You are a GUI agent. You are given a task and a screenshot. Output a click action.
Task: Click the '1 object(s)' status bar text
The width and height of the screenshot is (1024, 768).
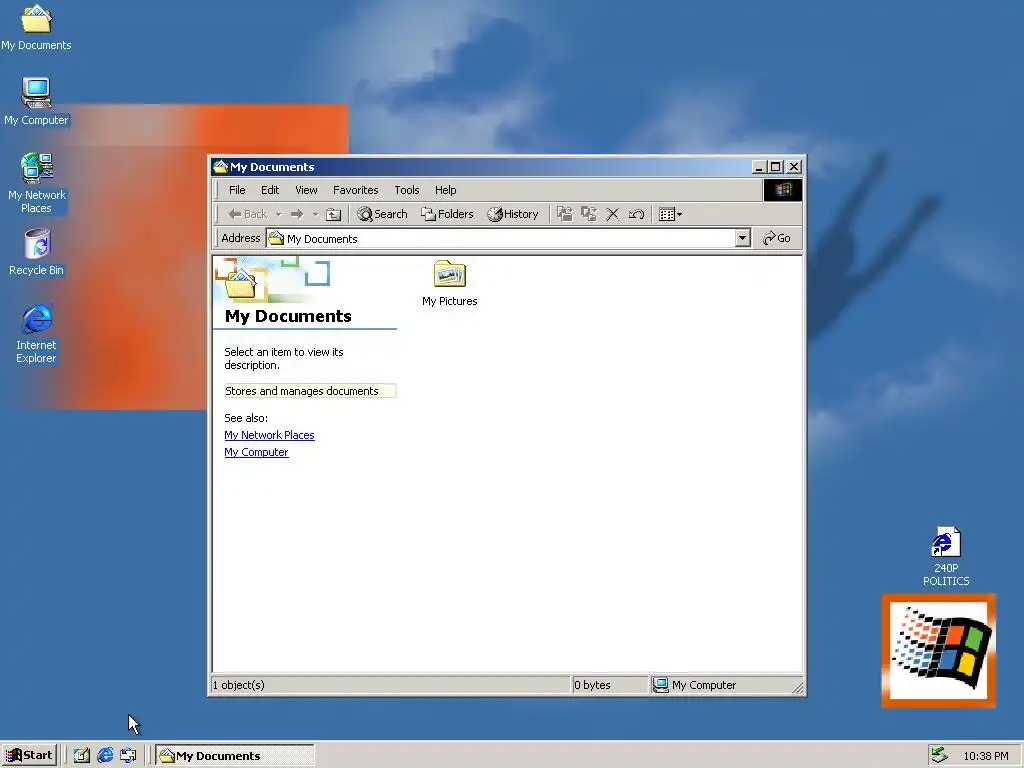pyautogui.click(x=238, y=685)
